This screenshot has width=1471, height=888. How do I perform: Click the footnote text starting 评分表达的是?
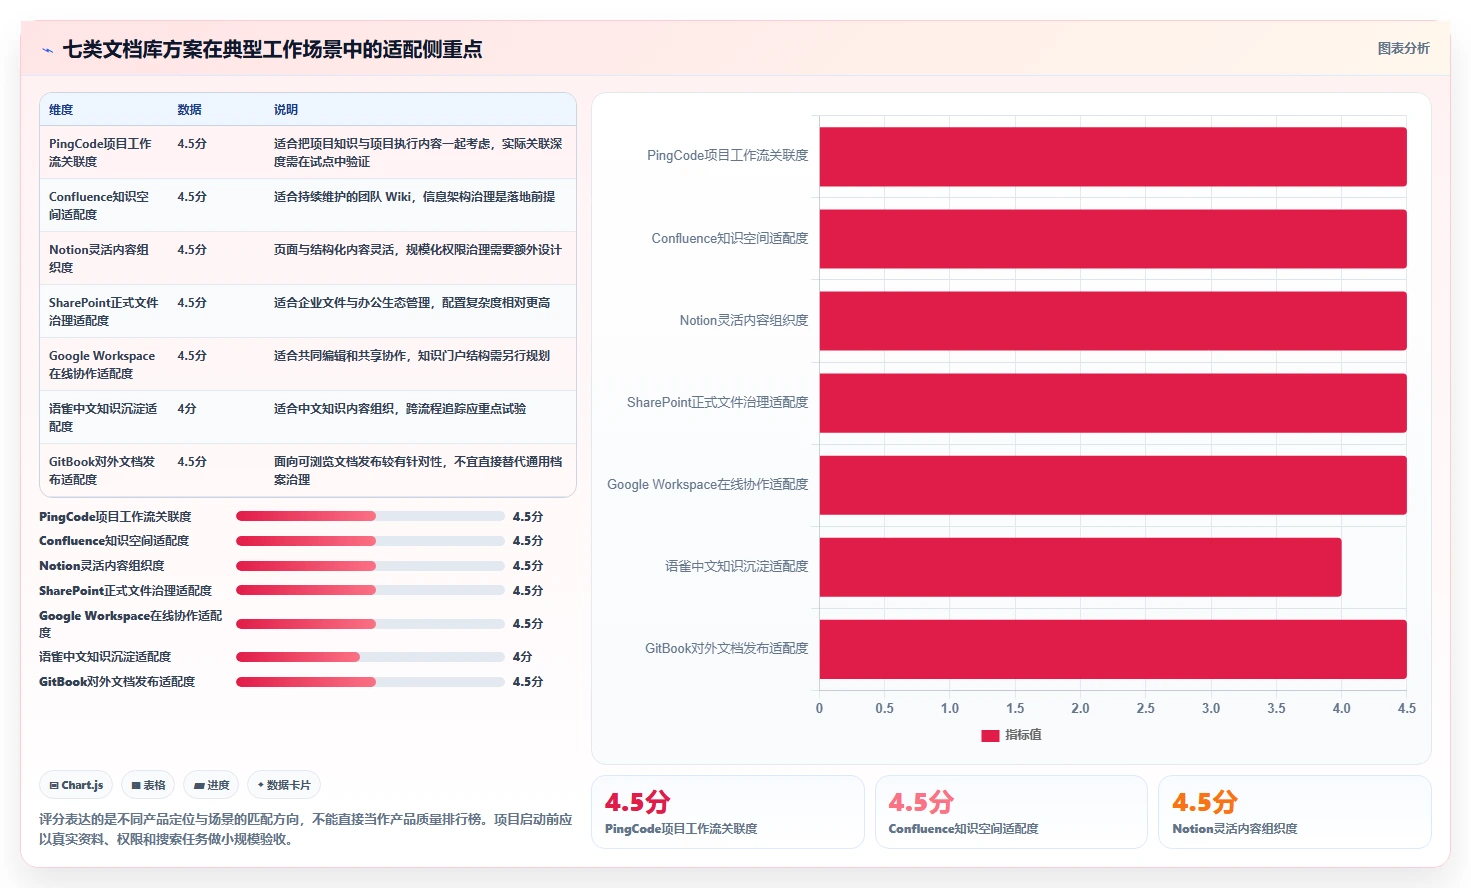pyautogui.click(x=306, y=829)
